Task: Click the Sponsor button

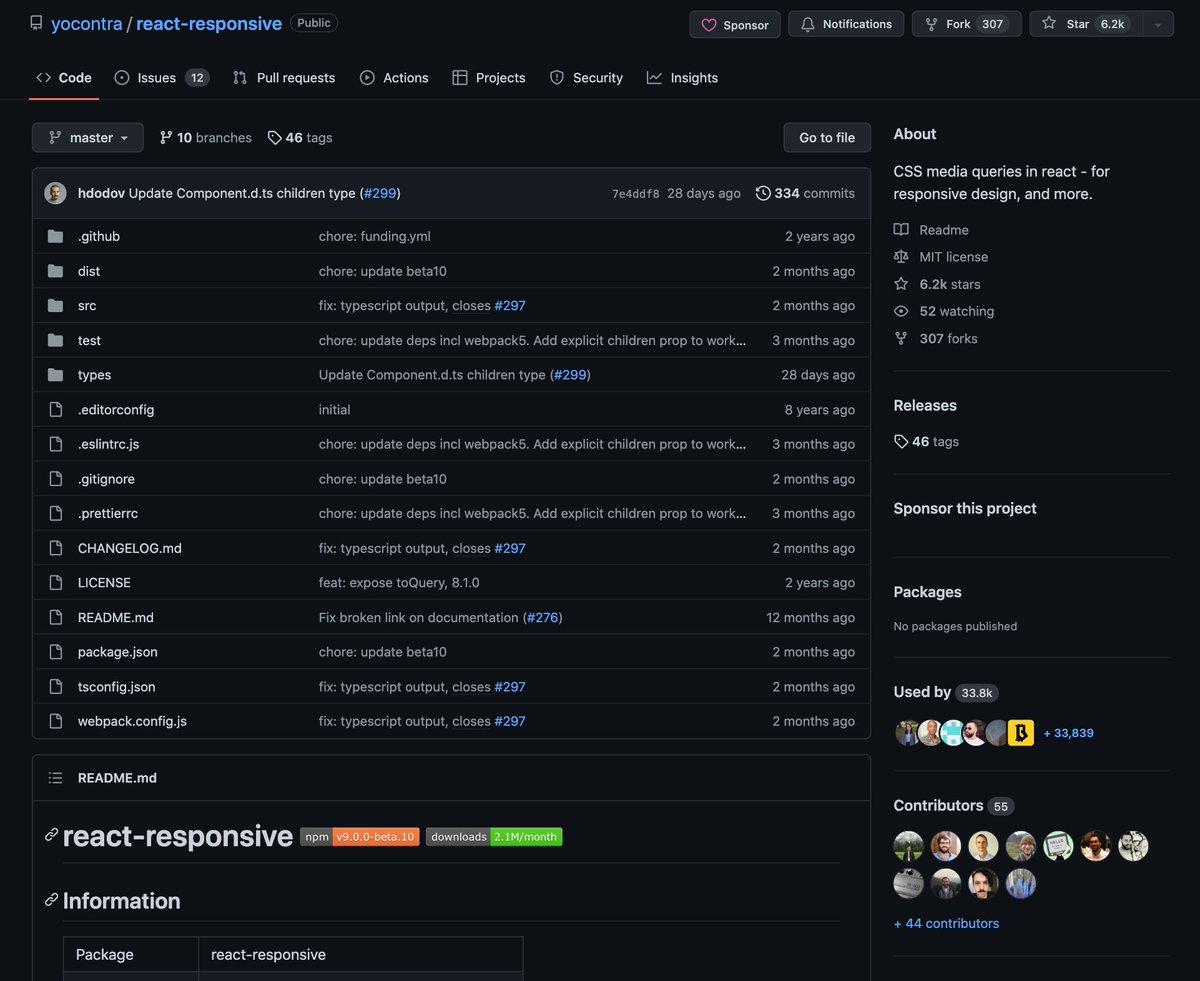Action: (734, 24)
